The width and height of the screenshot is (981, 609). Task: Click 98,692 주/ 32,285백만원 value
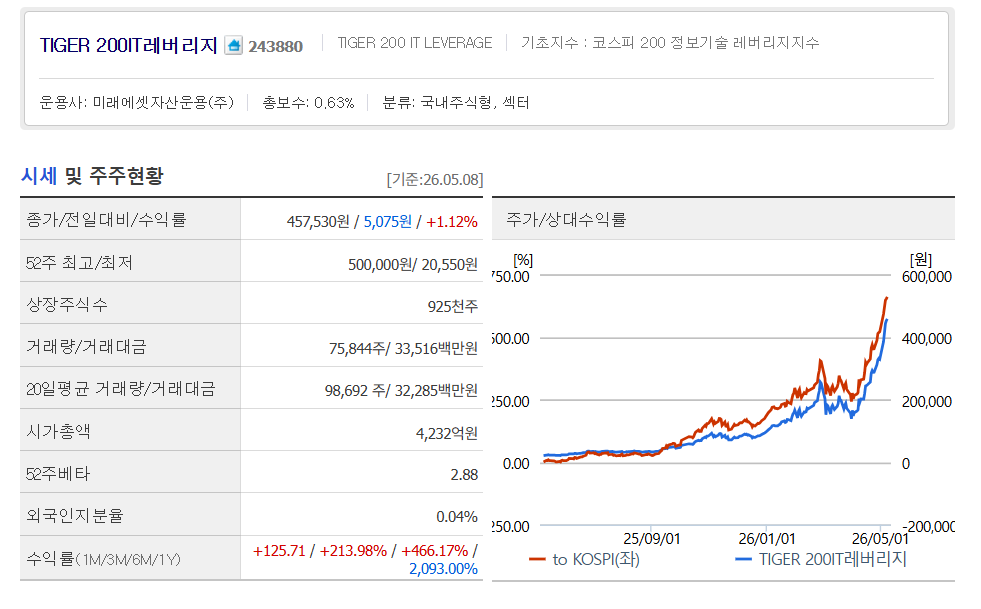coord(401,391)
